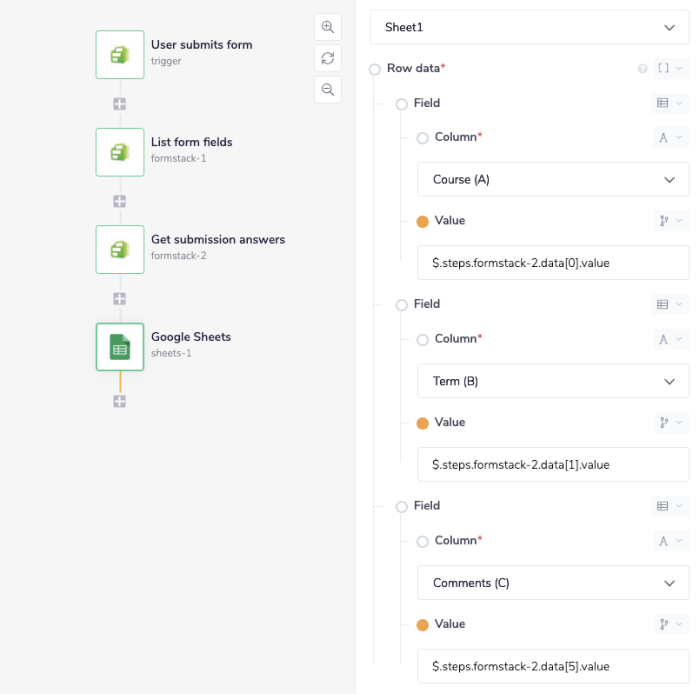Click the refresh canvas icon
This screenshot has height=694, width=700.
click(327, 58)
